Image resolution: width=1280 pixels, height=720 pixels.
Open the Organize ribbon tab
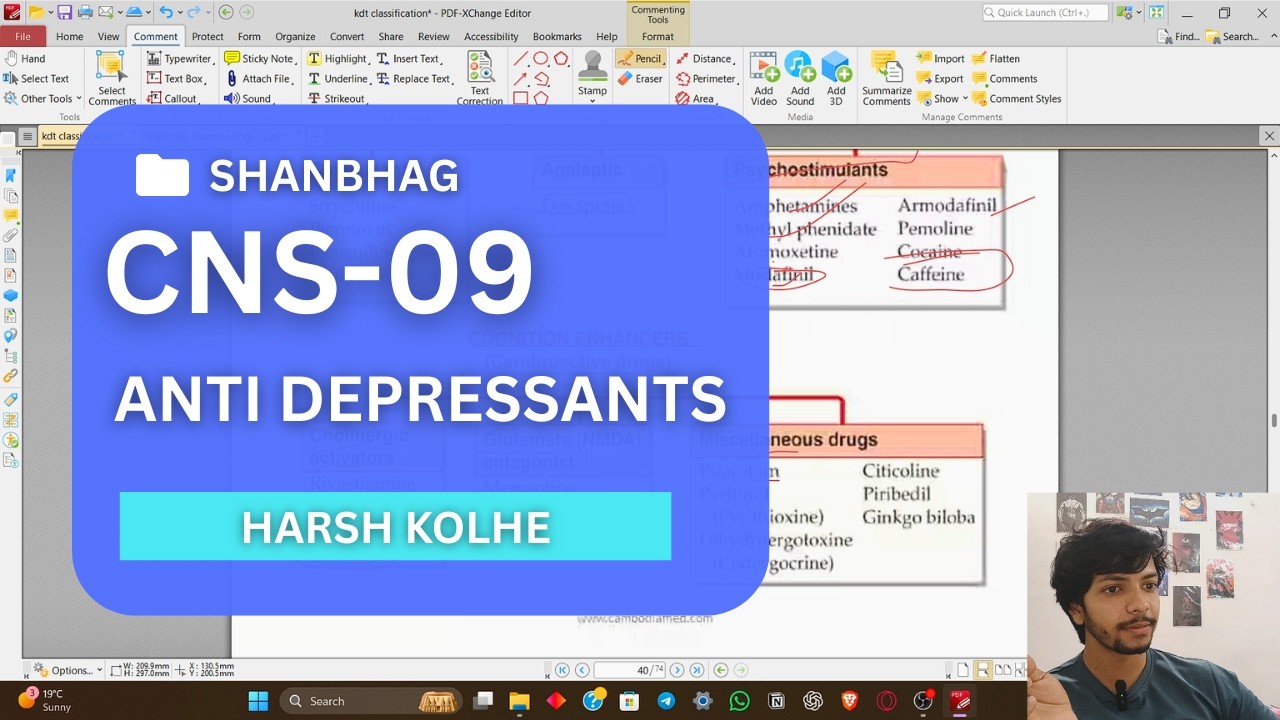295,37
